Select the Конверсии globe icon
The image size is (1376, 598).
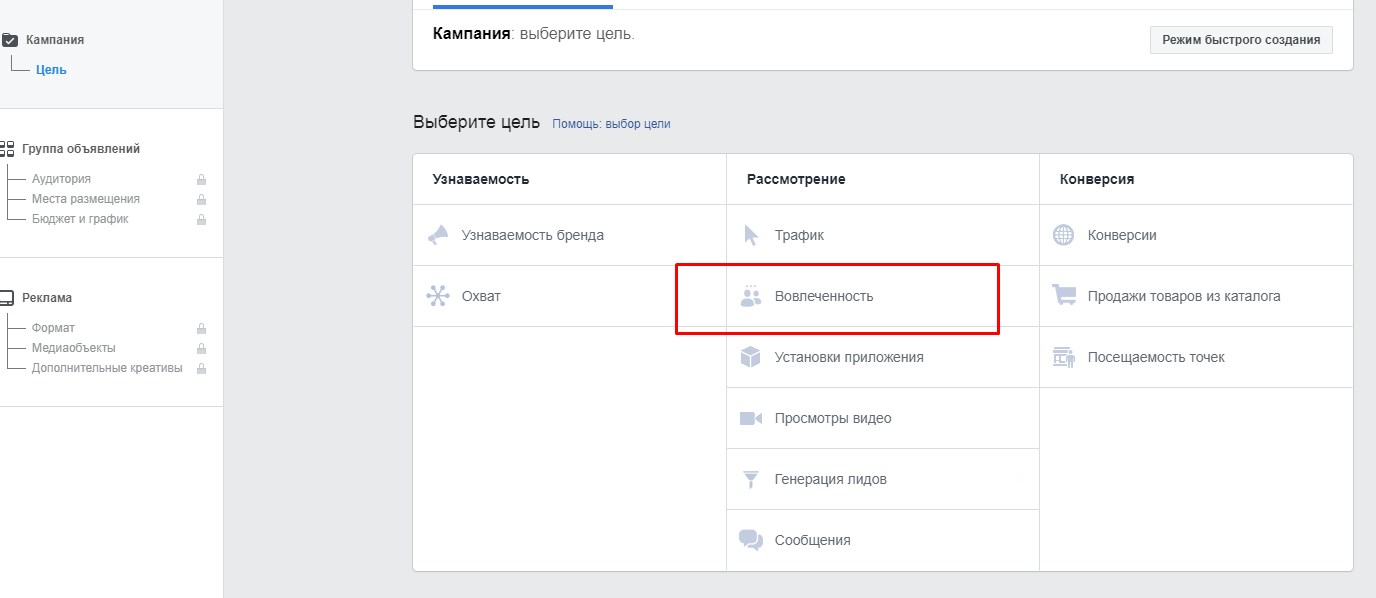[1064, 235]
